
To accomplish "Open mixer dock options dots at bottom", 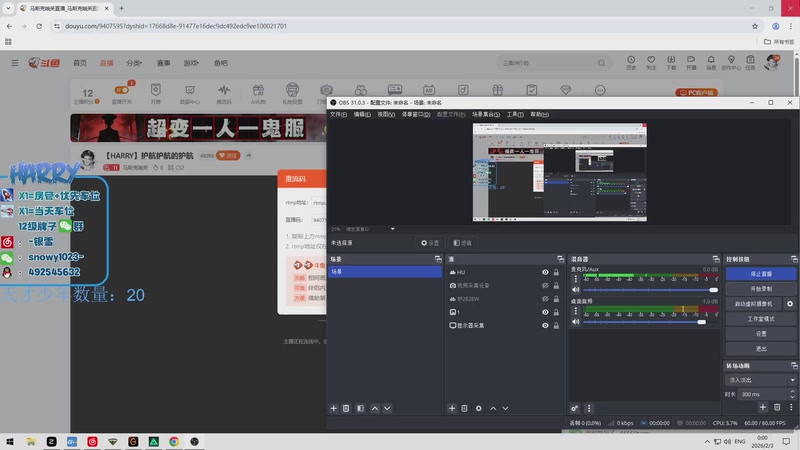I will pyautogui.click(x=589, y=408).
